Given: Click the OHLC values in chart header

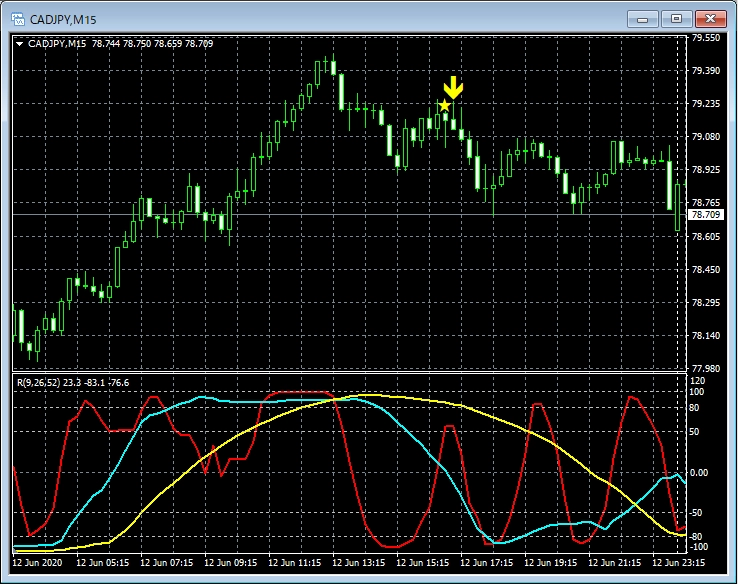Looking at the screenshot, I should click(x=155, y=43).
